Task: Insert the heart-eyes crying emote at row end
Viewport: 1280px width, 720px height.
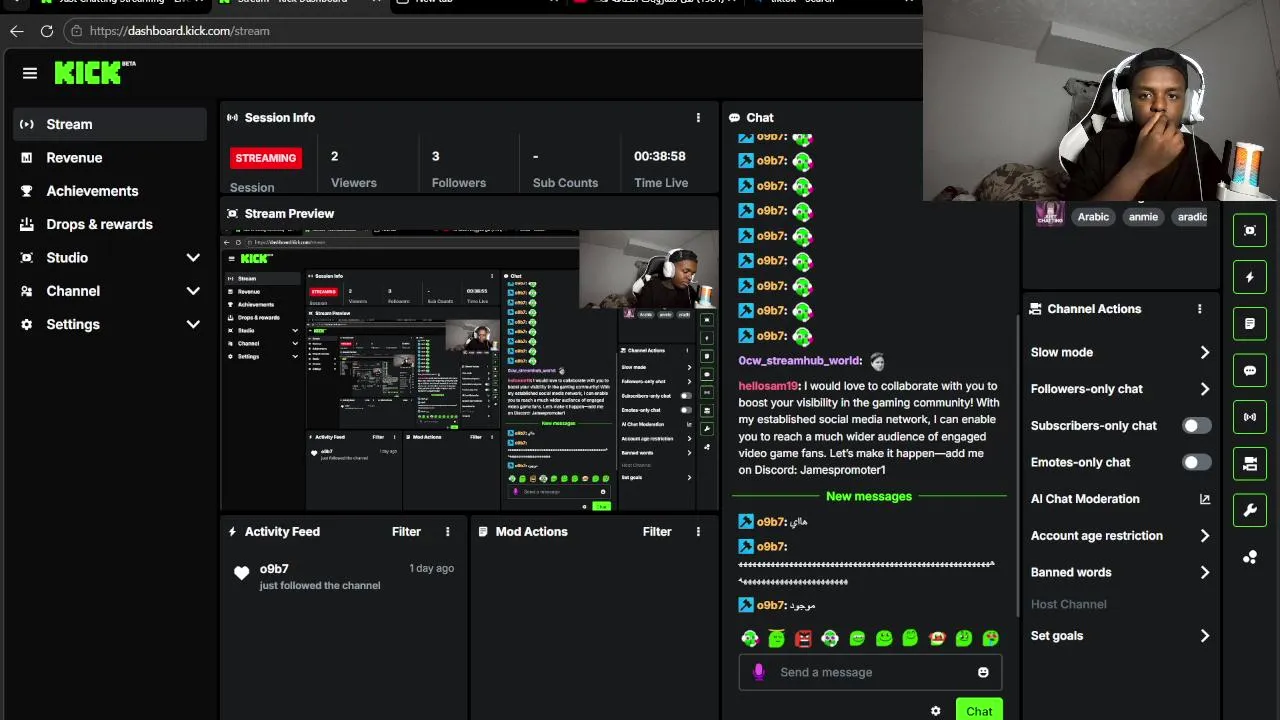Action: (990, 638)
